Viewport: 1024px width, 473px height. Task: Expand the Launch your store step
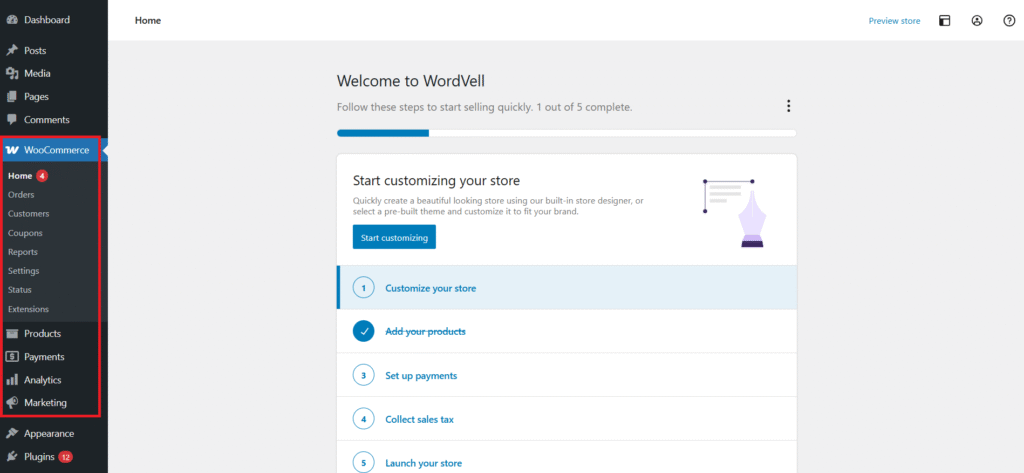[x=423, y=463]
